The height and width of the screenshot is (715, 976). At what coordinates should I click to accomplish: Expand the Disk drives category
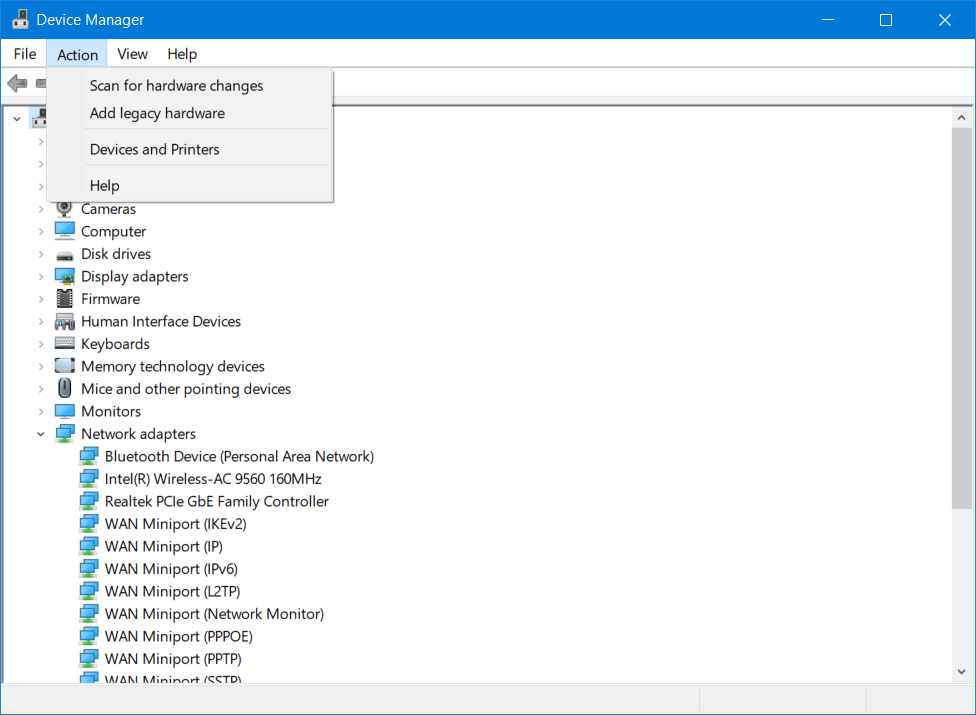click(40, 254)
